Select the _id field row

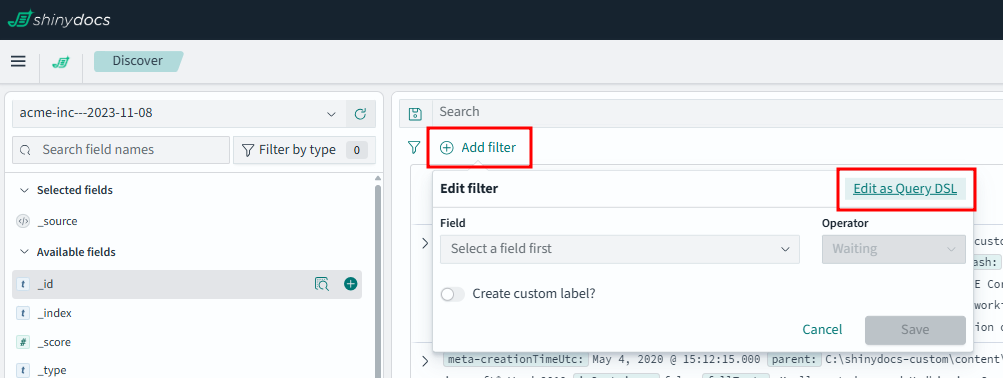click(187, 284)
